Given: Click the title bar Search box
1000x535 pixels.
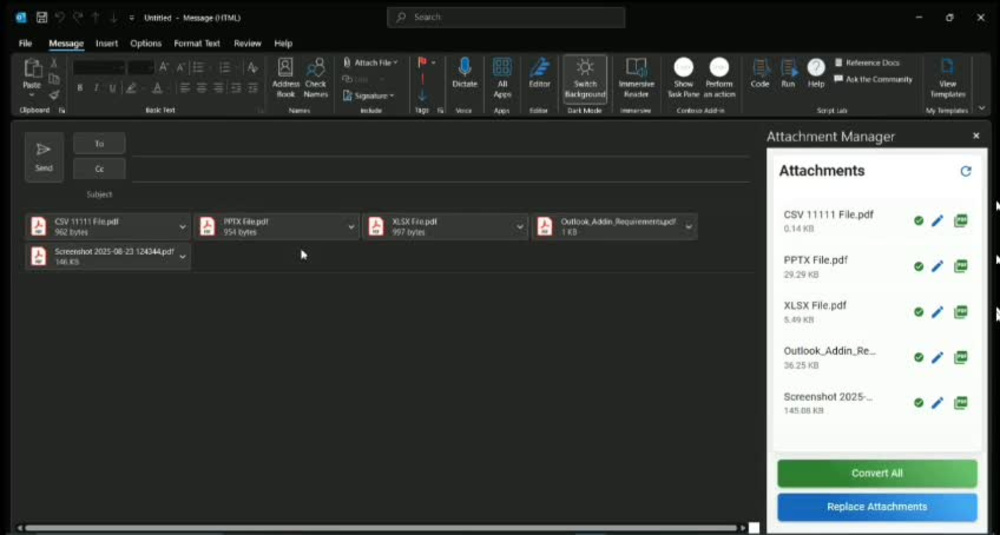Looking at the screenshot, I should (506, 17).
